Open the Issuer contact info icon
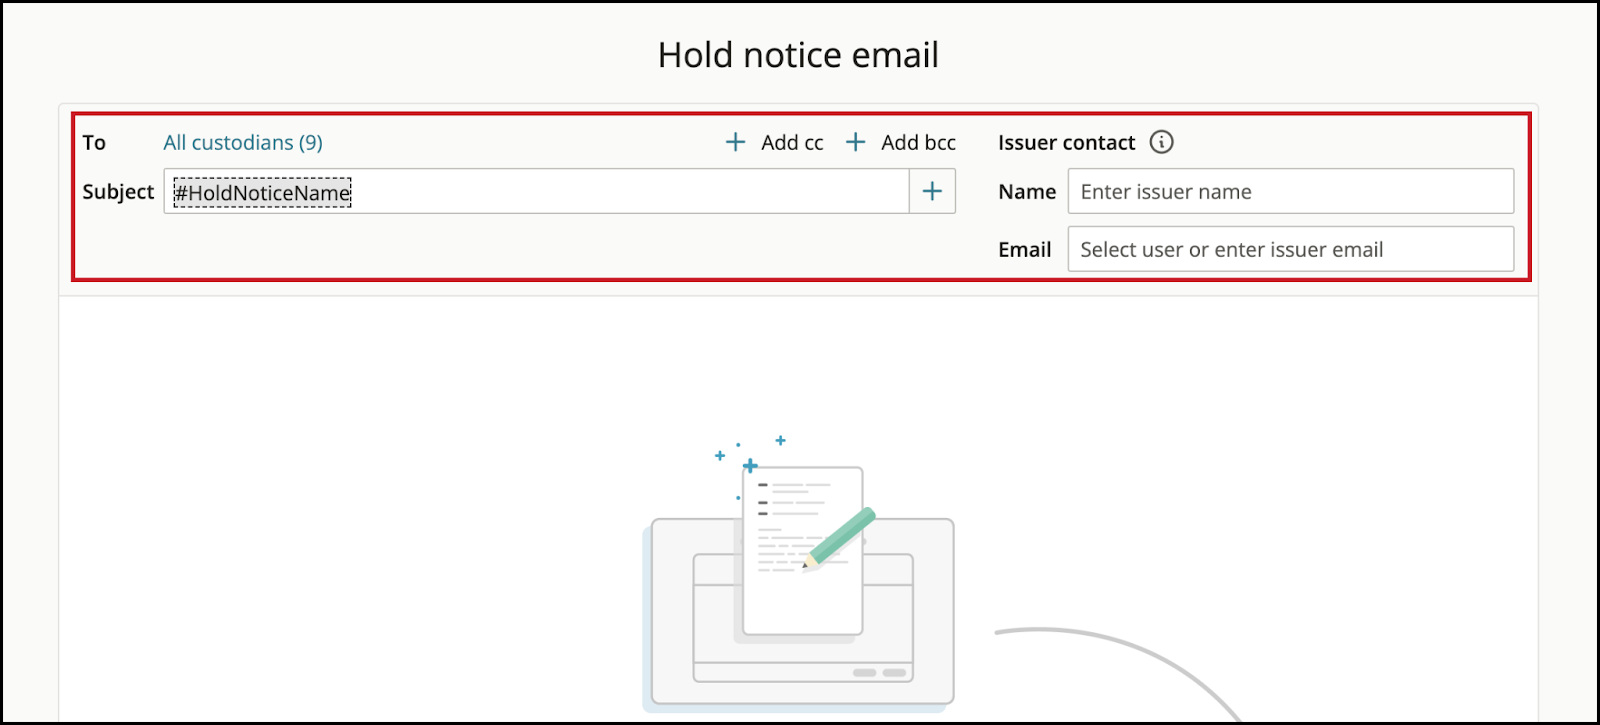 1161,142
